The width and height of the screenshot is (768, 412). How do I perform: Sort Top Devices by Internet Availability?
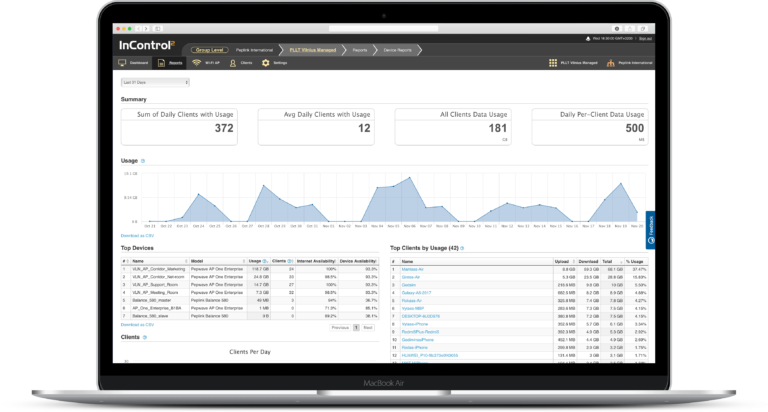pyautogui.click(x=316, y=261)
